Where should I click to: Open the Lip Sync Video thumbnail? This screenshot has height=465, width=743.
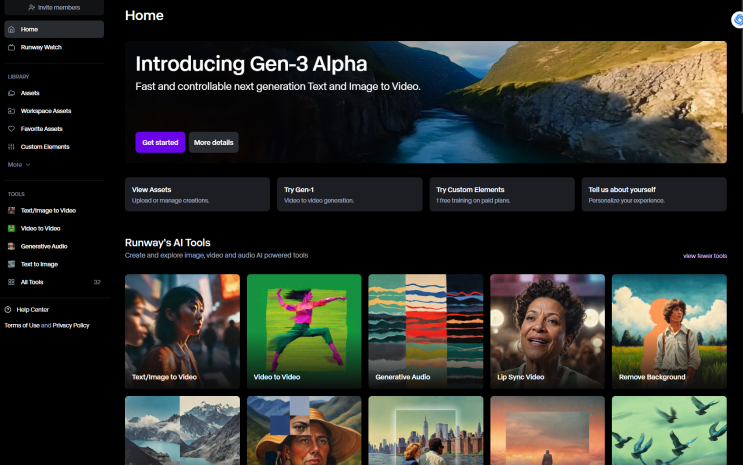tap(546, 330)
